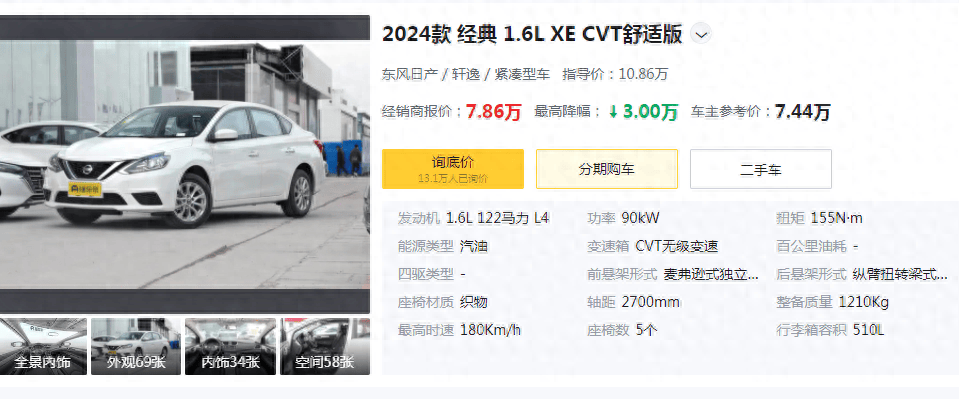Click the 7.86万 dealer price
This screenshot has width=959, height=407.
pos(493,112)
